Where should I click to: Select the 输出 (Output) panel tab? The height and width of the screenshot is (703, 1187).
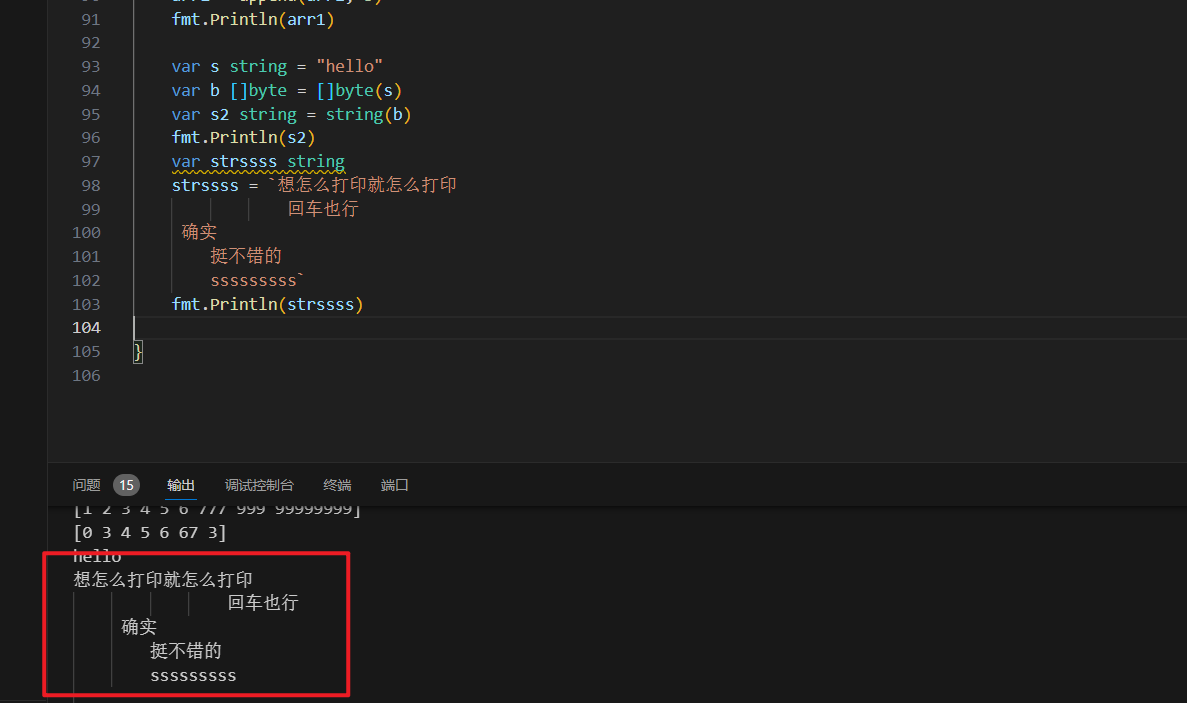pyautogui.click(x=181, y=485)
